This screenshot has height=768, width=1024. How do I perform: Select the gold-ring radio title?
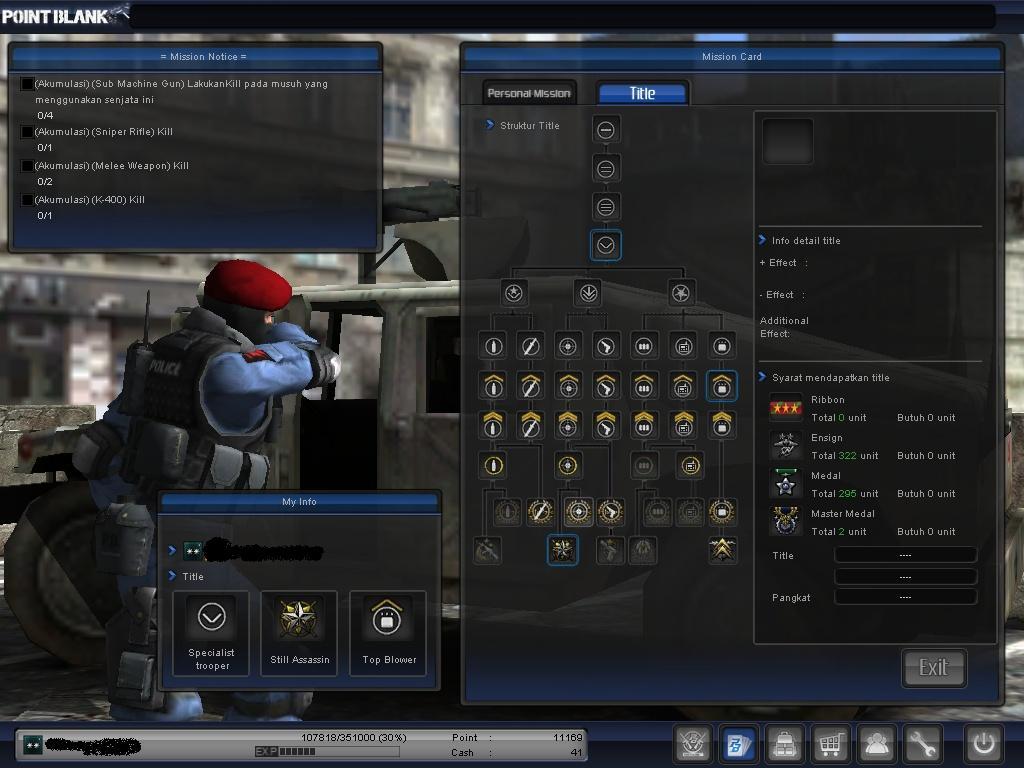coord(690,466)
